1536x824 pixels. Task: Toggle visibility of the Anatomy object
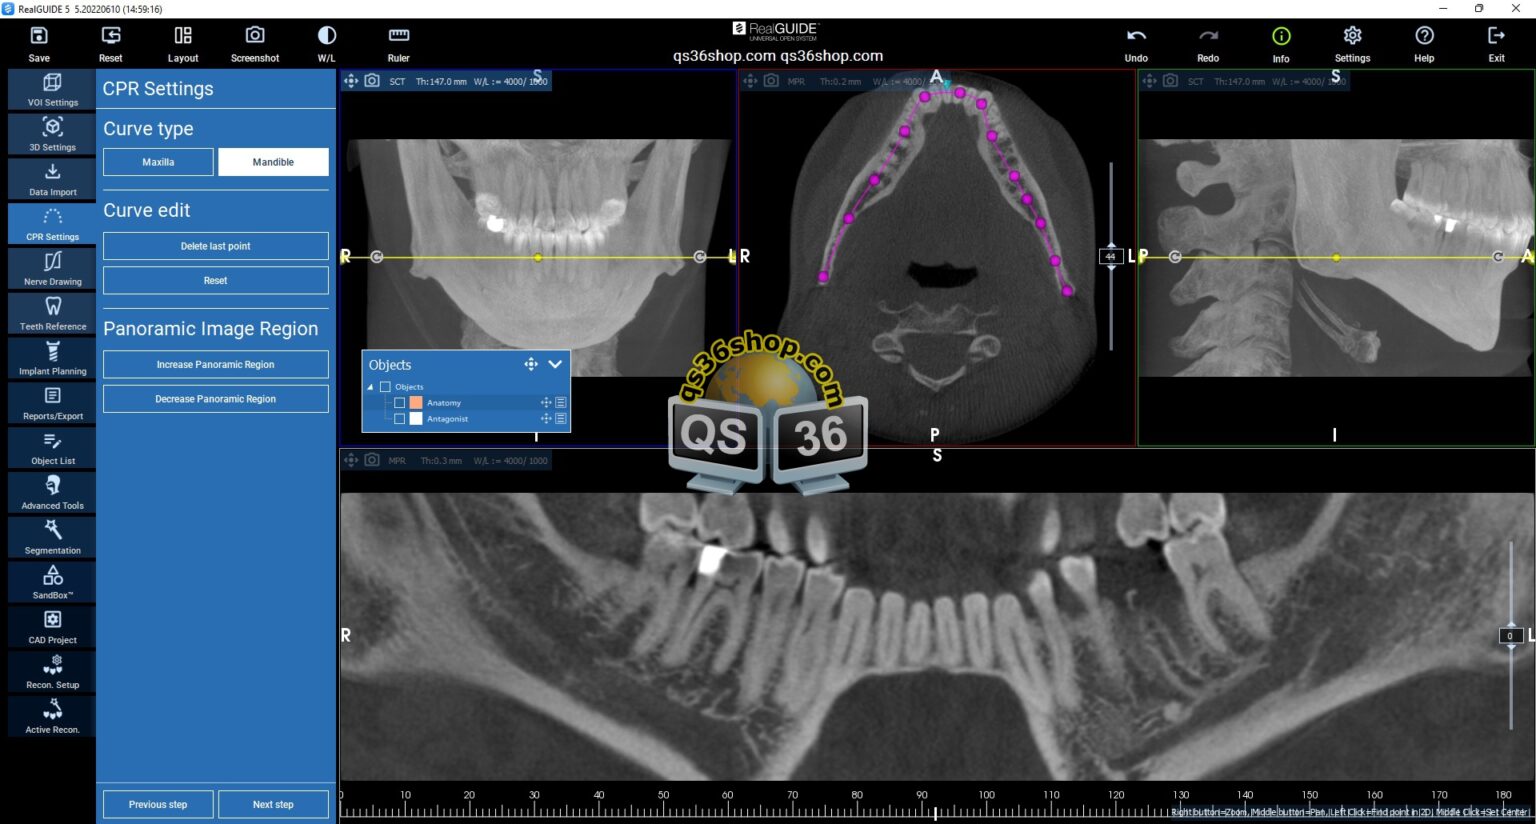[400, 402]
